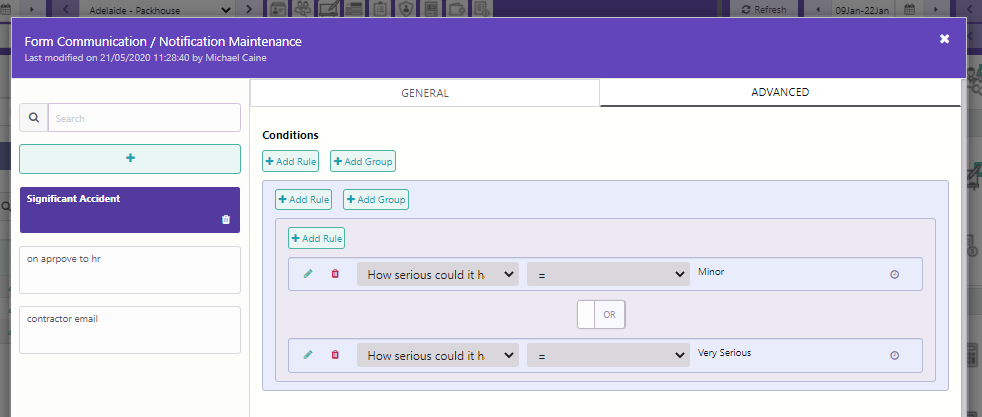Image resolution: width=982 pixels, height=417 pixels.
Task: Open the calendar picker beside the date range
Action: (x=909, y=9)
